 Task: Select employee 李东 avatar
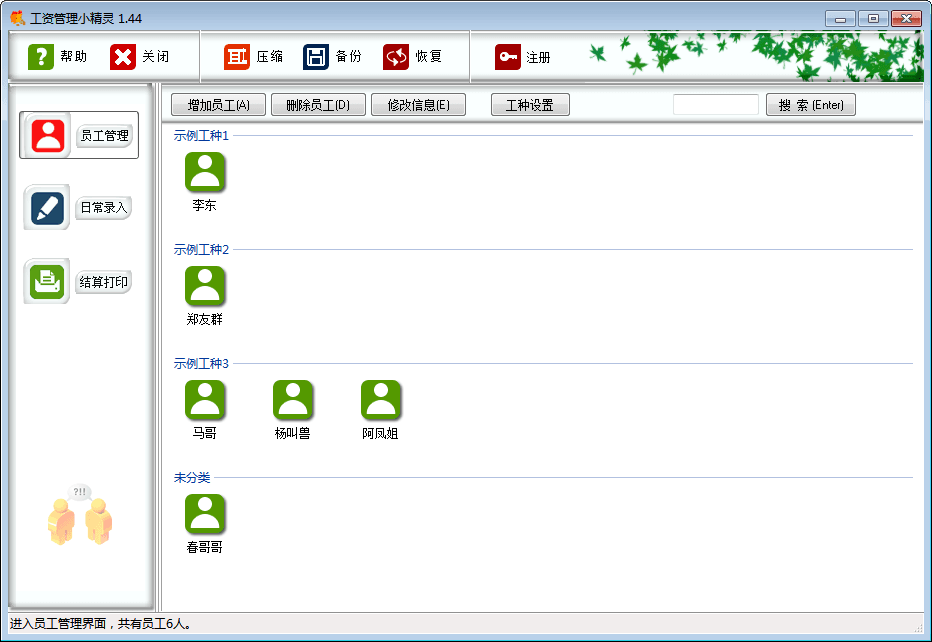[205, 172]
